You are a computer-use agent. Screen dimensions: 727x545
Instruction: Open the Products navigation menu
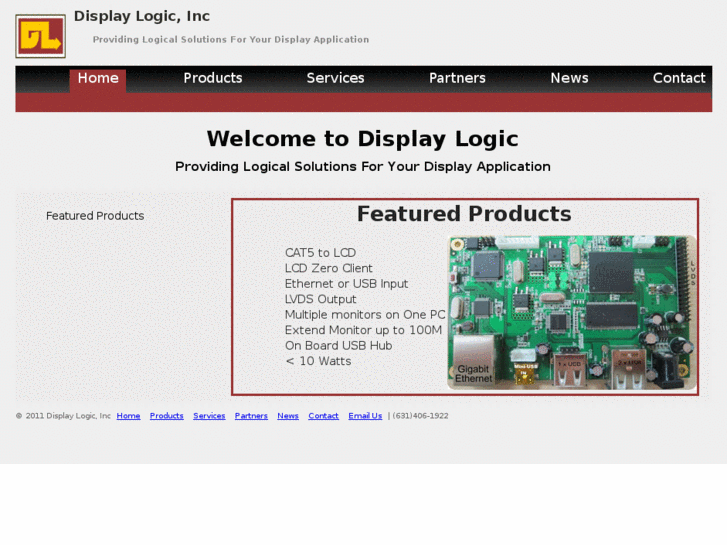(x=213, y=78)
